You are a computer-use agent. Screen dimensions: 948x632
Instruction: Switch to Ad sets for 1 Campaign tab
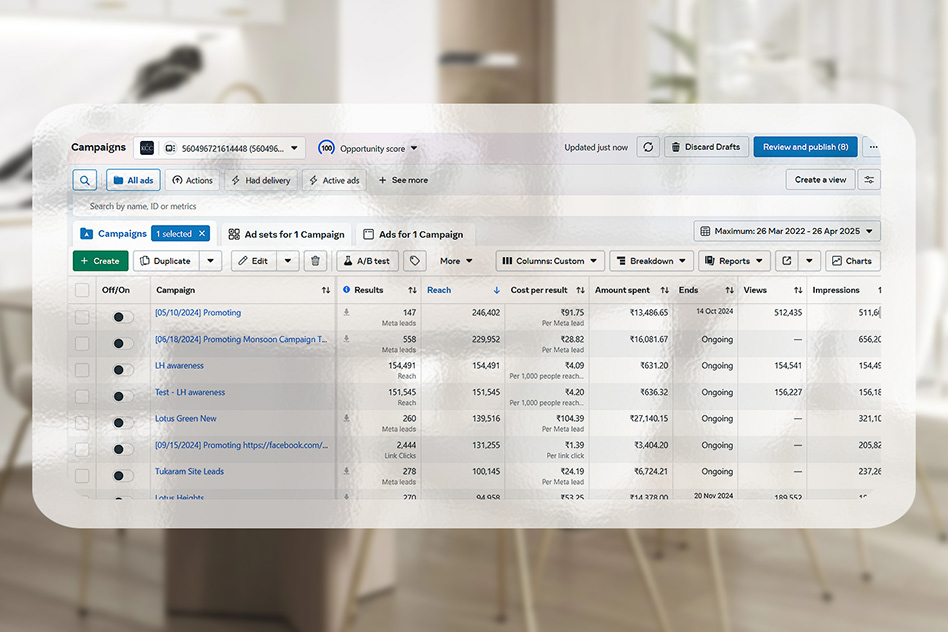[x=287, y=234]
